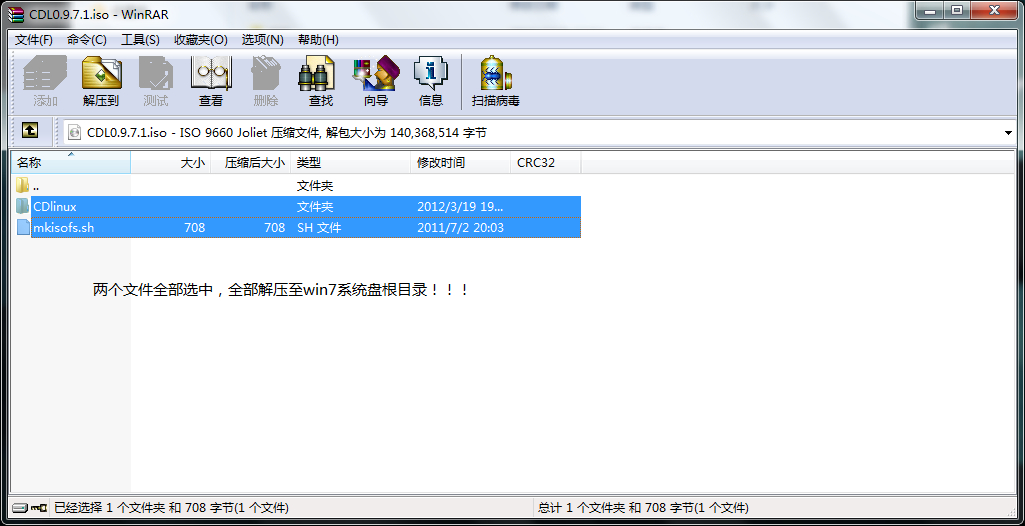The width and height of the screenshot is (1025, 526).
Task: Sort by Packed size (压缩后大小) column
Action: click(x=251, y=163)
